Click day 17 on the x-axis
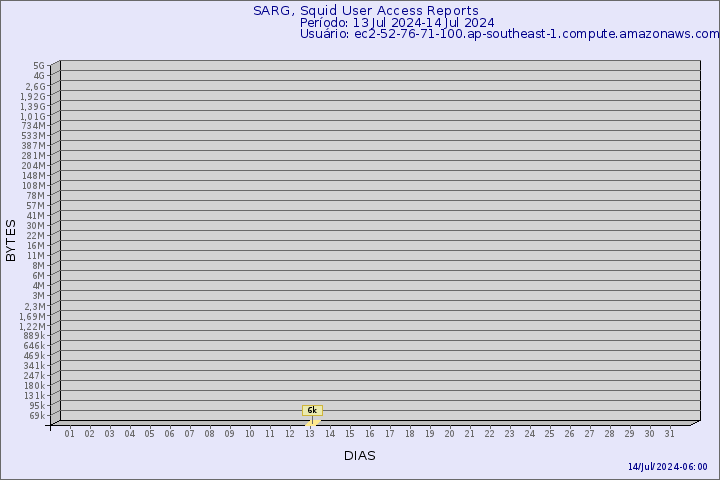Screen dimensions: 720x480 pos(389,434)
